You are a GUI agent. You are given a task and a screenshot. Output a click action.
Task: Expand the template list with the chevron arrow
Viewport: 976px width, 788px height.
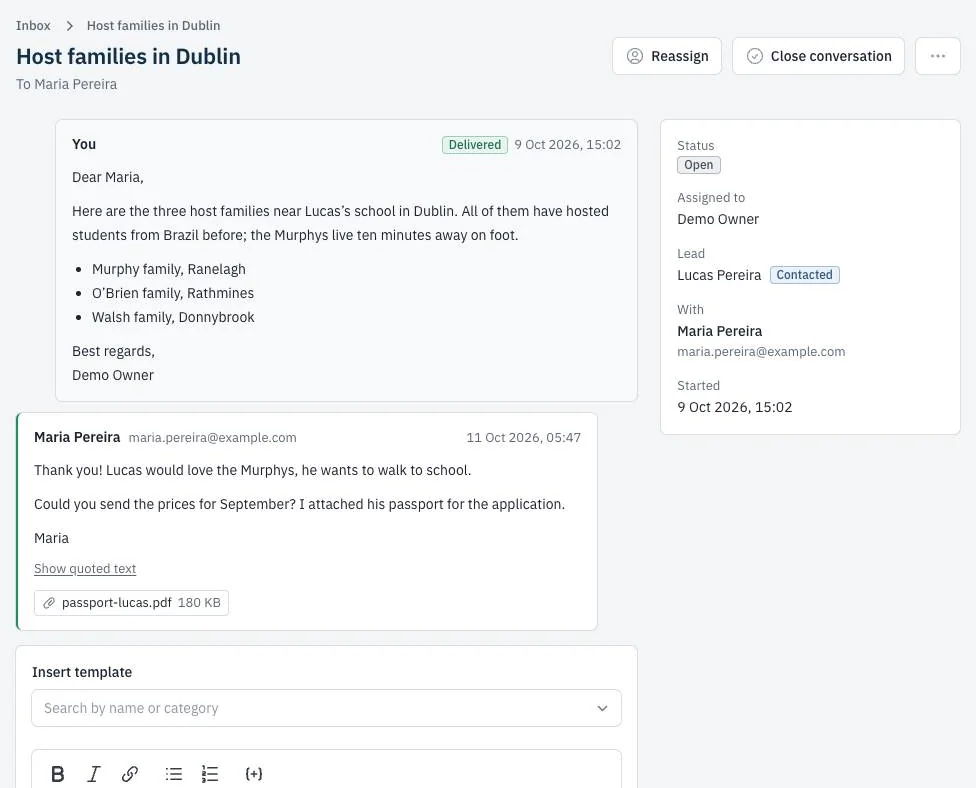pos(602,708)
